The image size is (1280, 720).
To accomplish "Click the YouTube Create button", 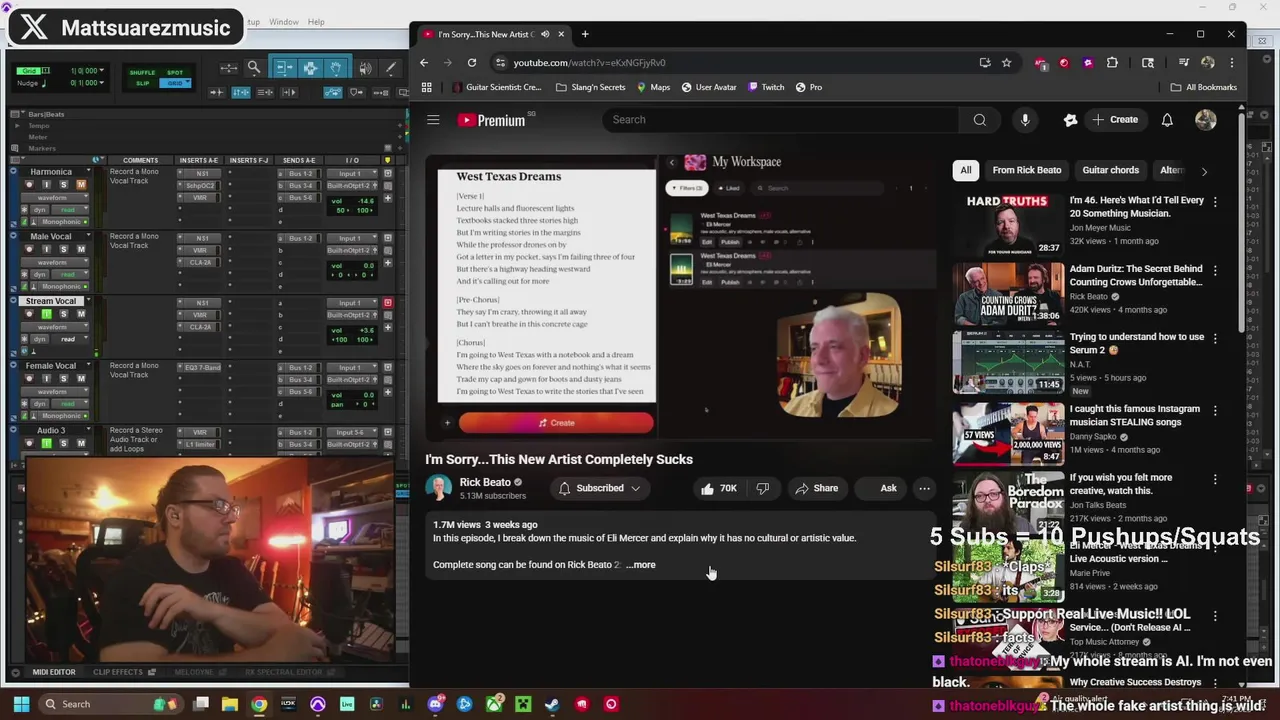I will coord(1115,120).
